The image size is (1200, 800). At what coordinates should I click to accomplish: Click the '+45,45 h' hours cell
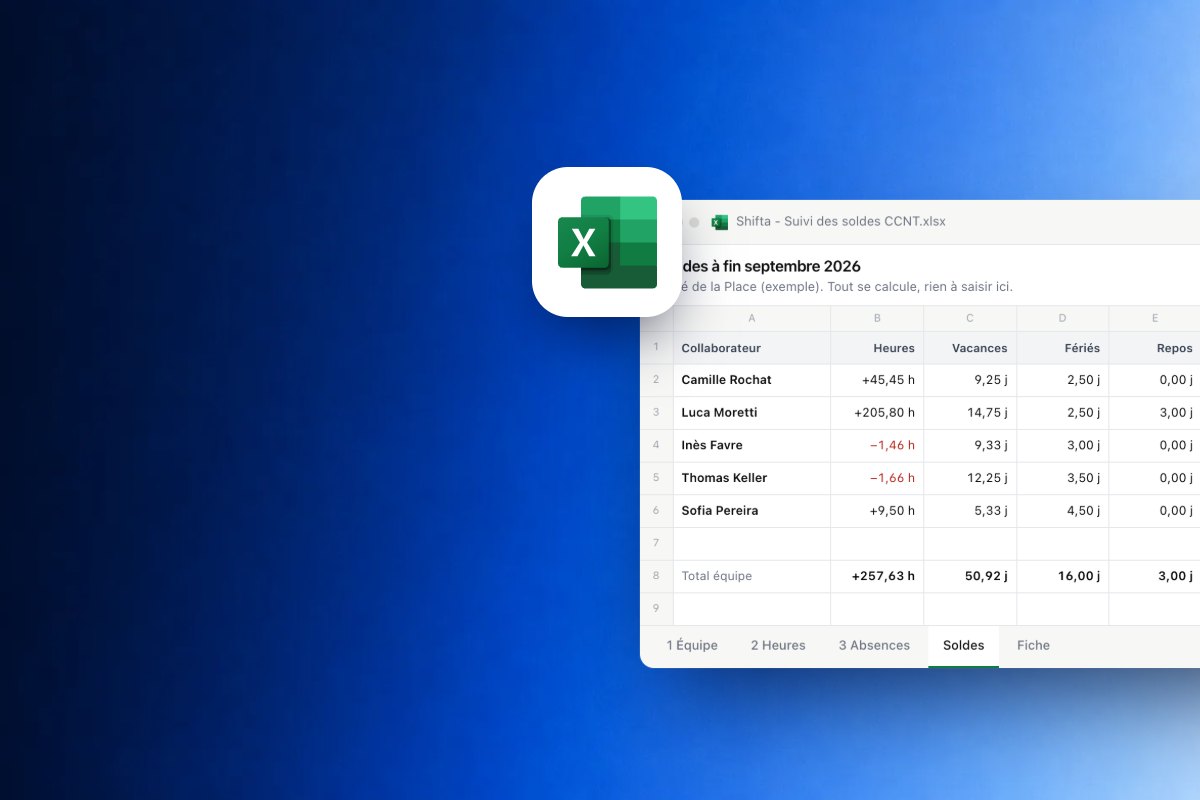[877, 380]
